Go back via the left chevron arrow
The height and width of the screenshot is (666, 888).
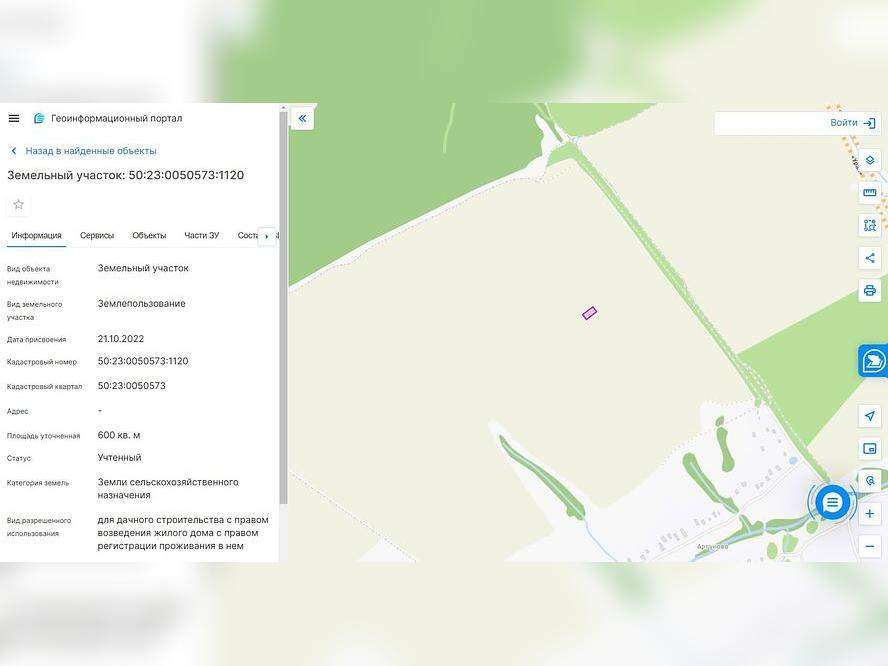pyautogui.click(x=14, y=151)
